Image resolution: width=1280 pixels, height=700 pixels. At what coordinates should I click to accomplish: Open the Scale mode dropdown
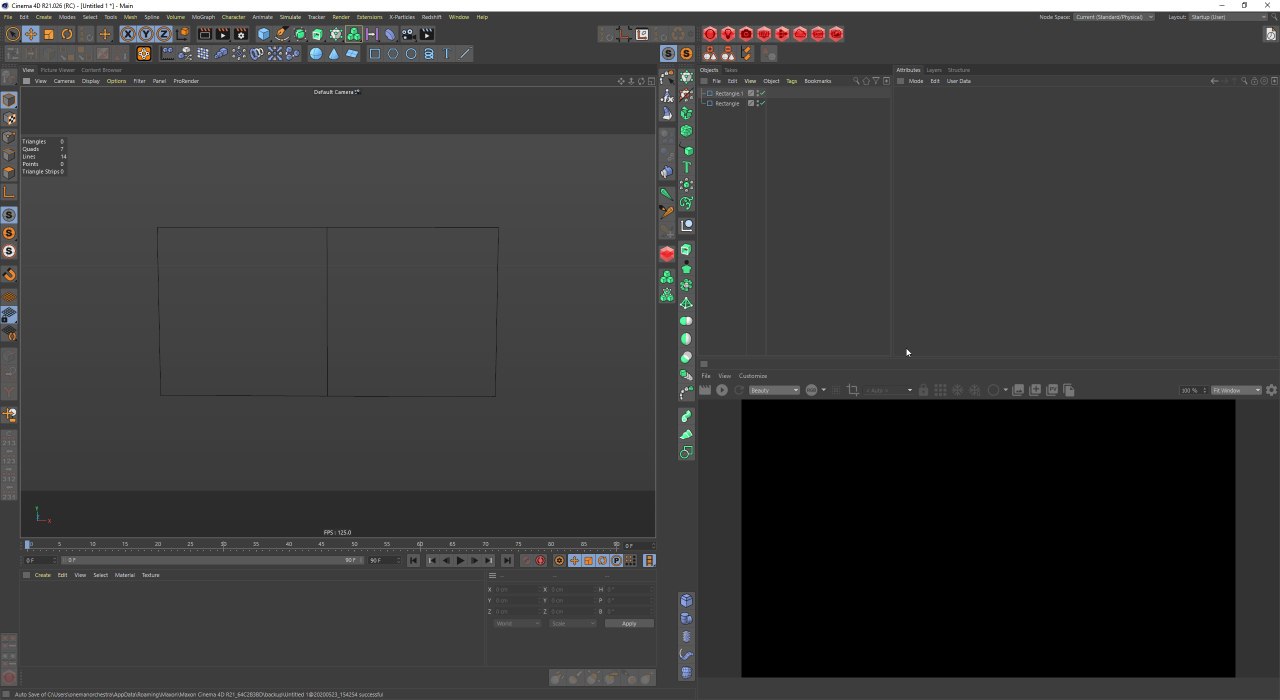click(572, 623)
